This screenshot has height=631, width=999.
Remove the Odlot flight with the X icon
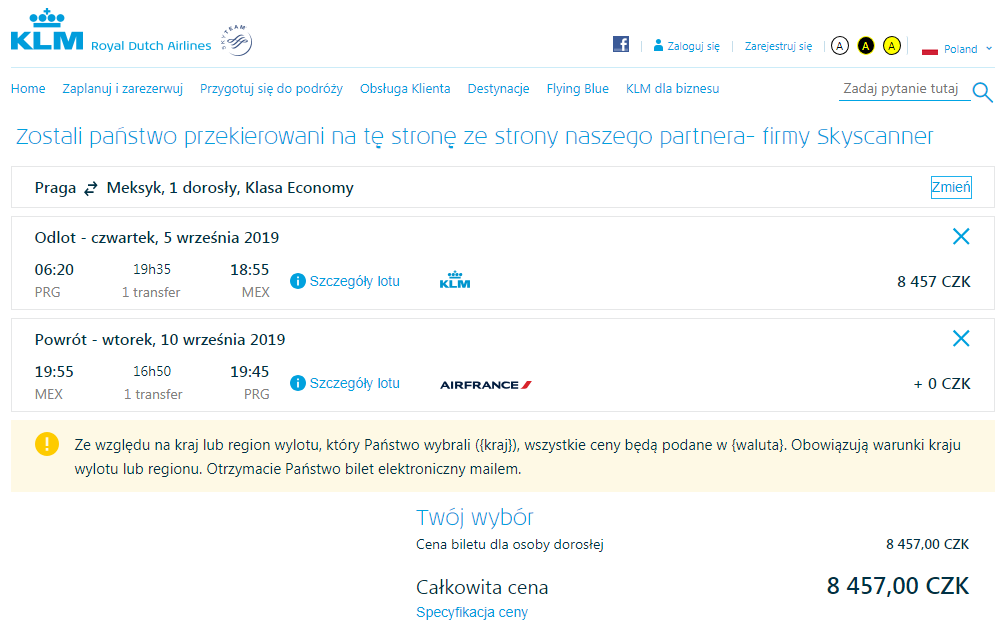[961, 236]
